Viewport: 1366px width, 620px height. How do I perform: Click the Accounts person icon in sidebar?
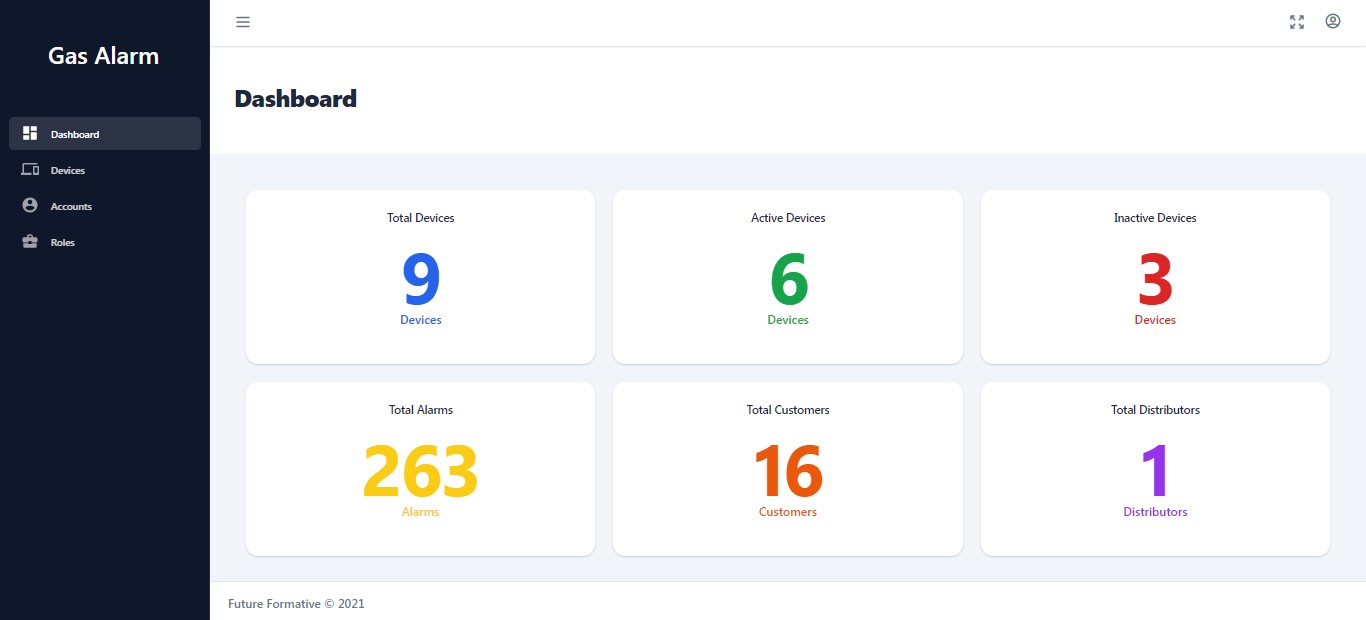[x=30, y=205]
